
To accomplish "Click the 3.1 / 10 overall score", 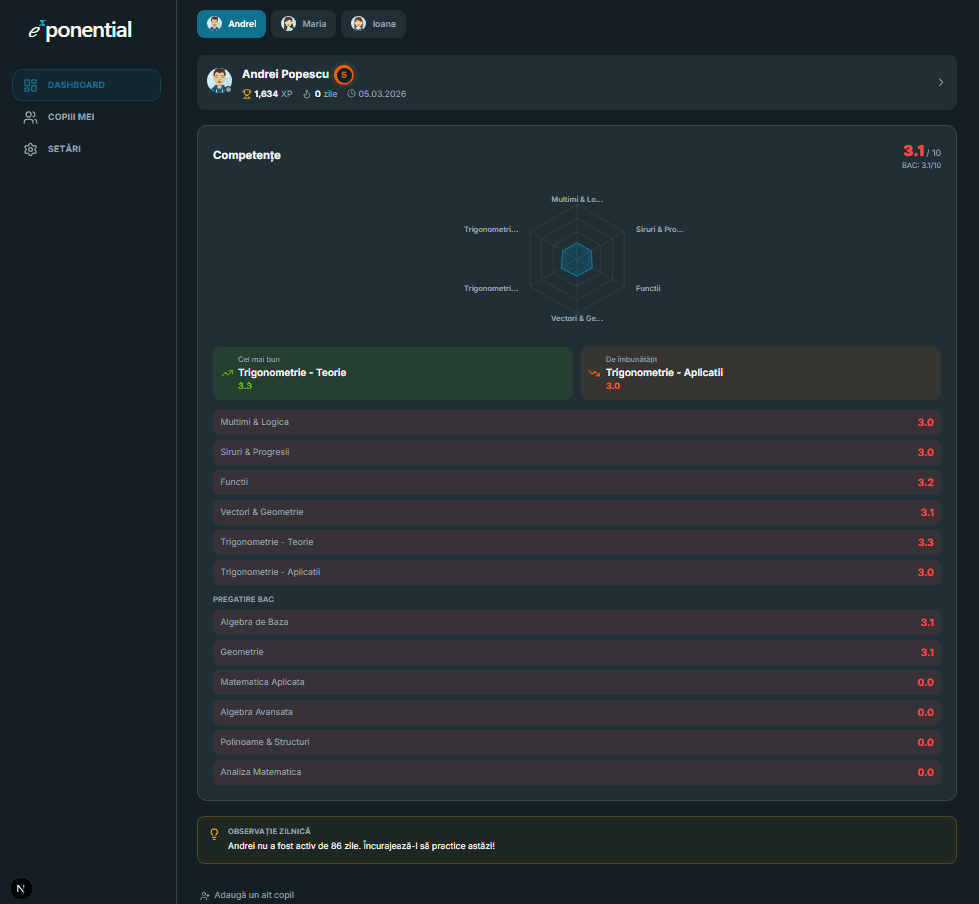I will pos(922,151).
